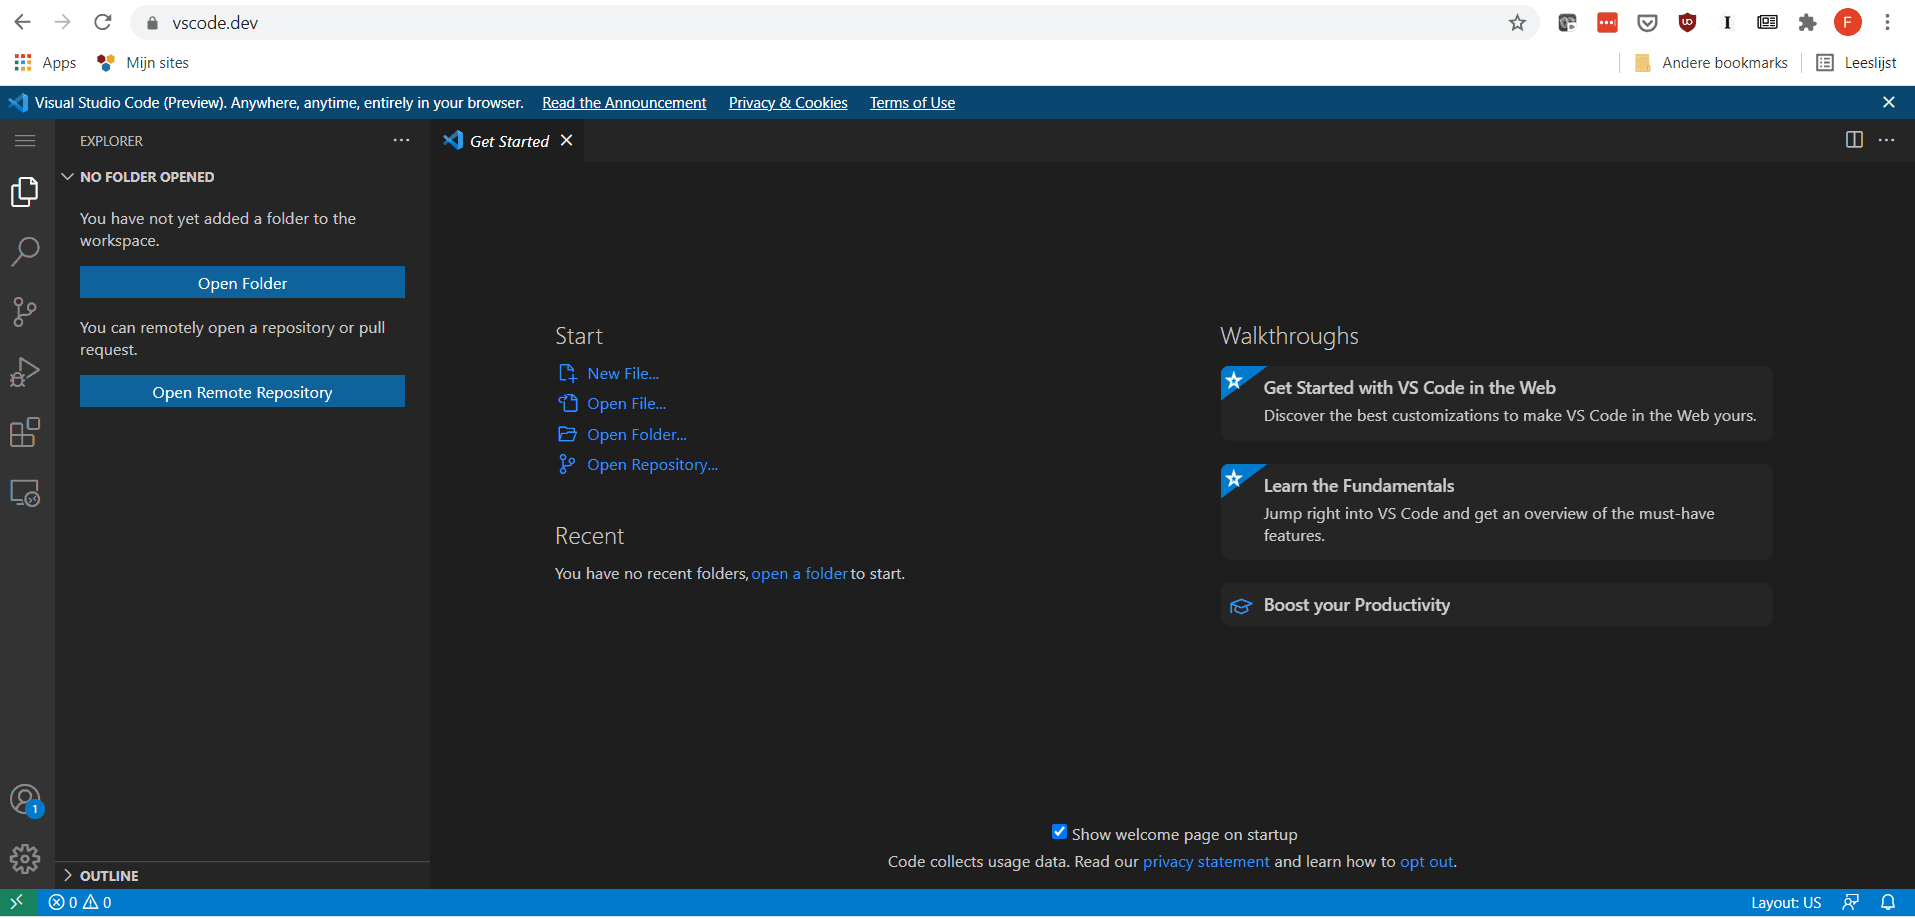Open the Remote Explorer view

[25, 493]
